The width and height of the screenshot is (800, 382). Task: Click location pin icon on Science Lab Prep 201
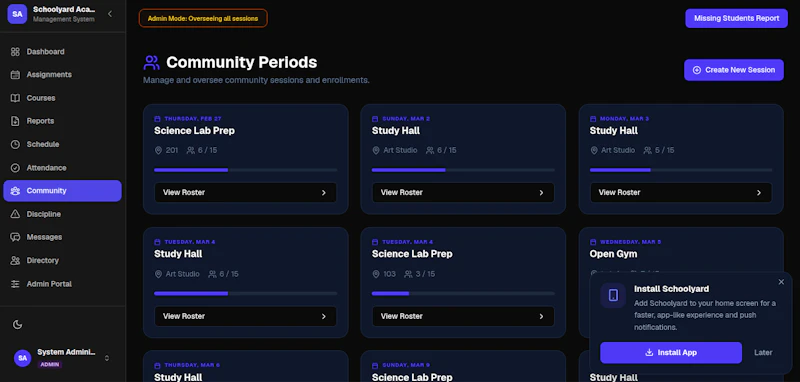[x=158, y=150]
